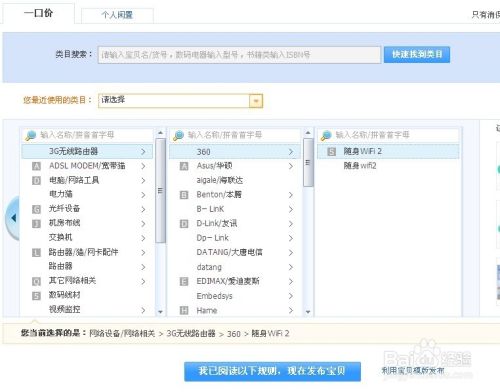Click second column scrollbar up arrow
This screenshot has height=392, width=500.
point(308,133)
